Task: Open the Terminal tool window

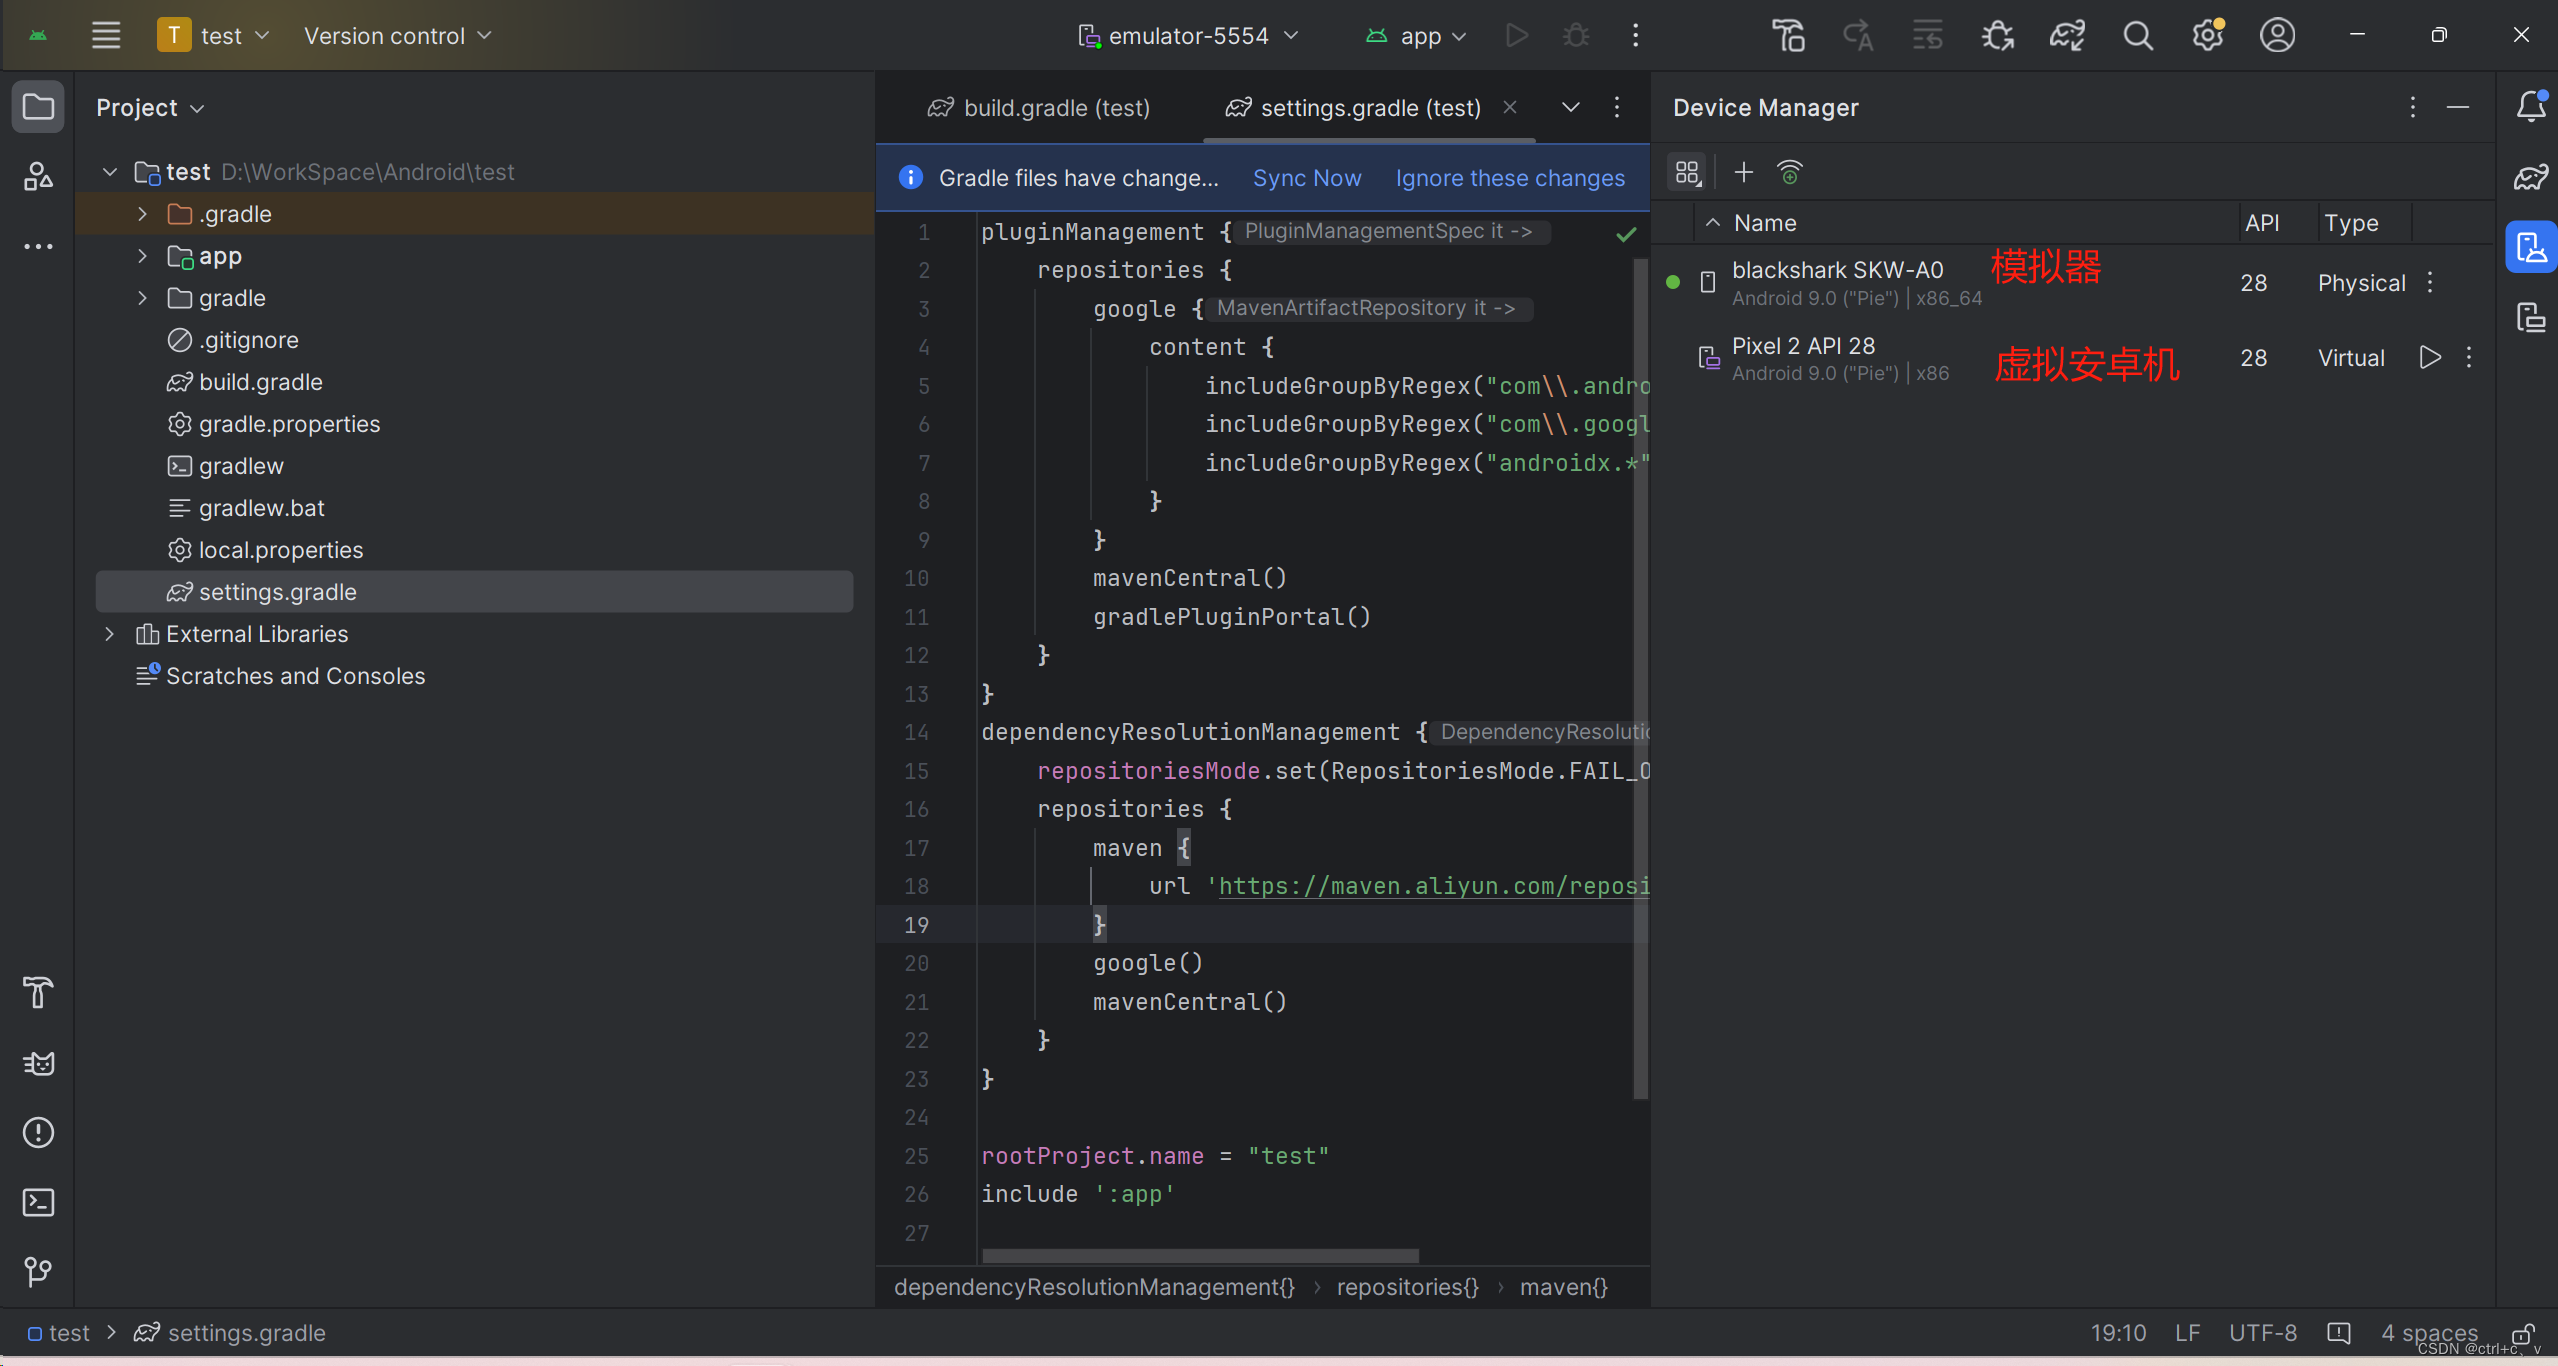Action: pyautogui.click(x=38, y=1202)
